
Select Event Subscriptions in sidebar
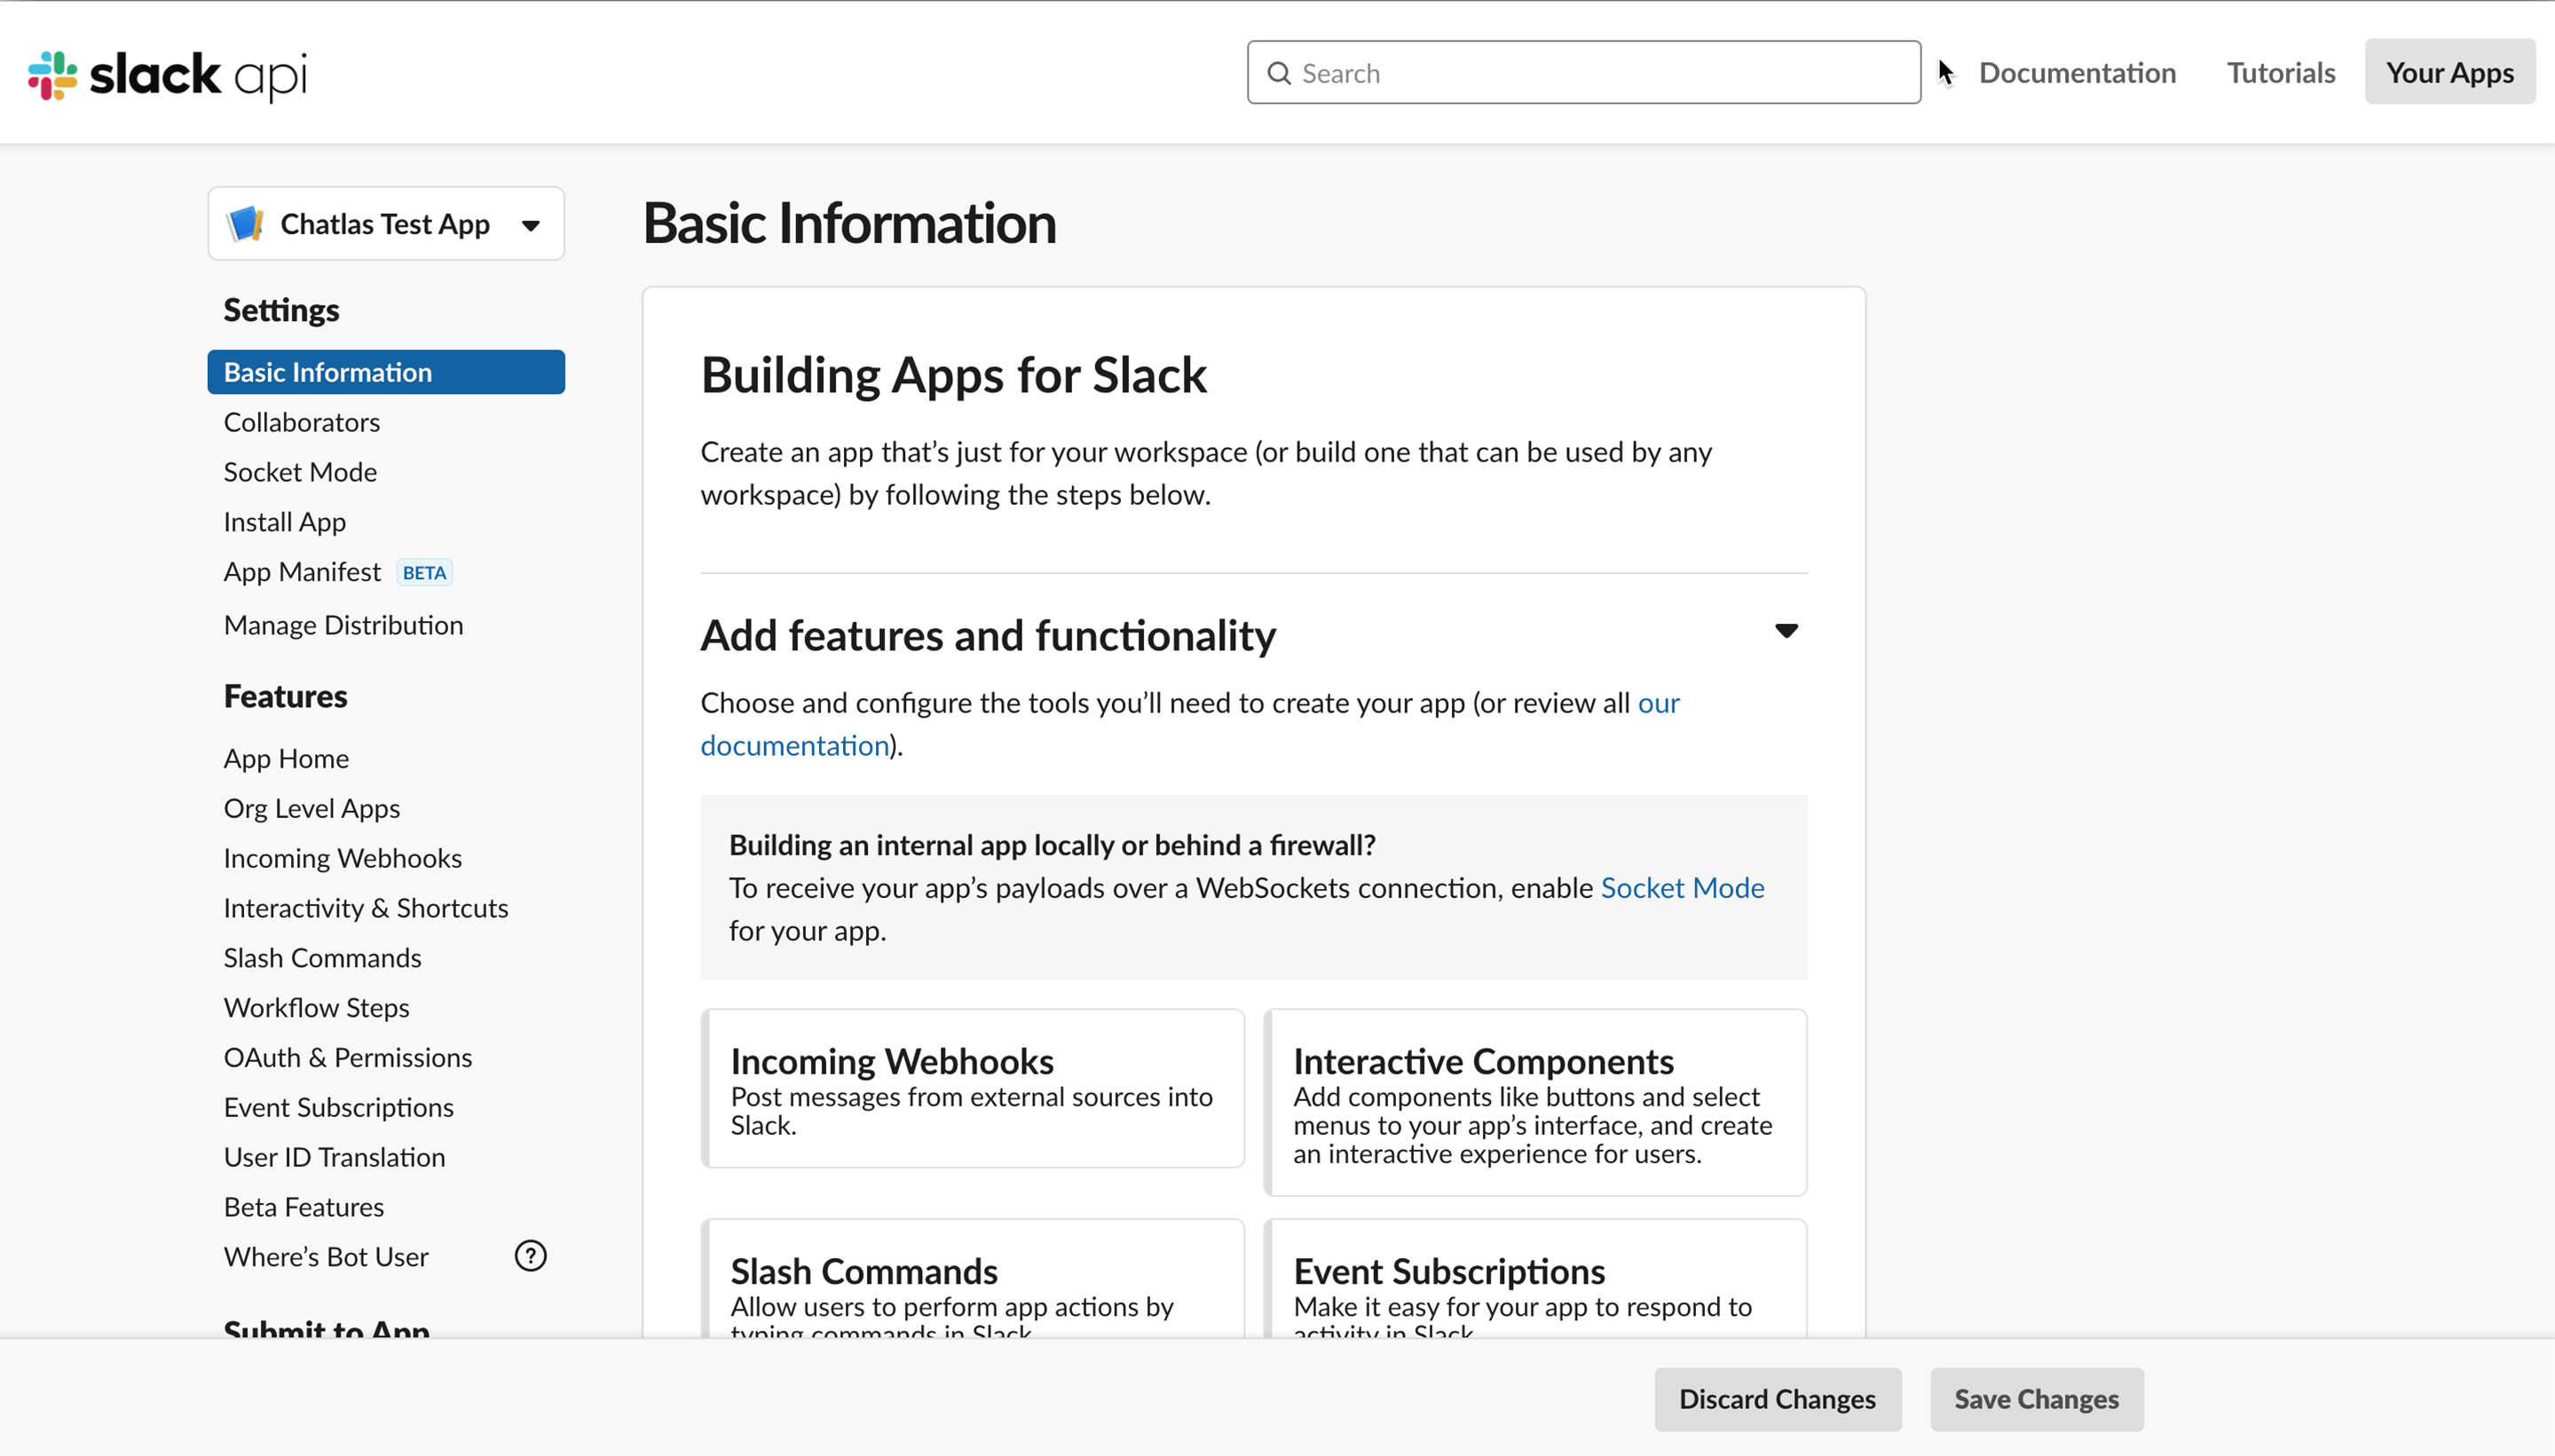click(x=338, y=1108)
